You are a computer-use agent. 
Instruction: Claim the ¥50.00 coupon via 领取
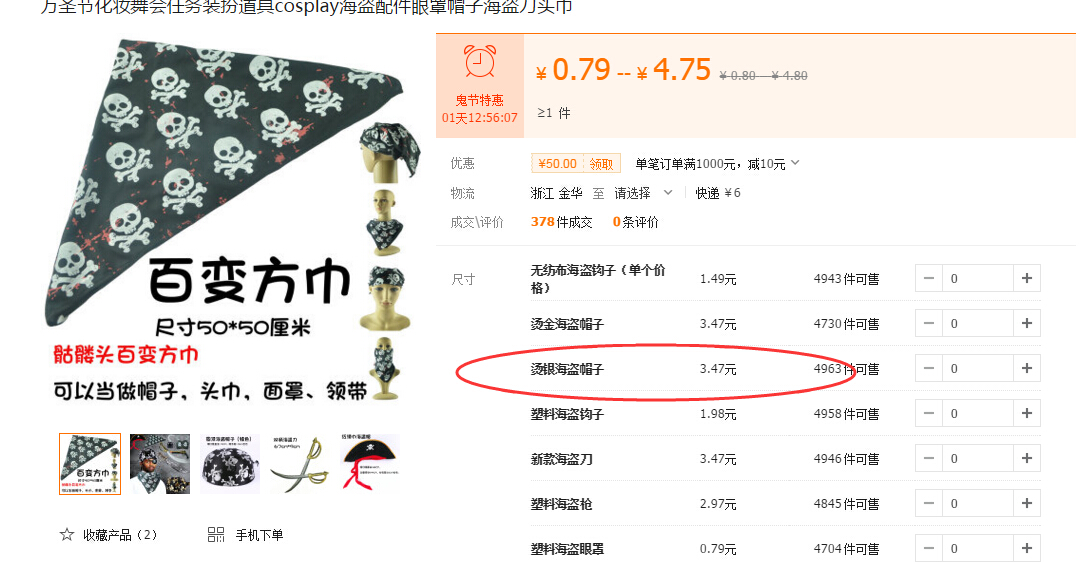point(601,164)
